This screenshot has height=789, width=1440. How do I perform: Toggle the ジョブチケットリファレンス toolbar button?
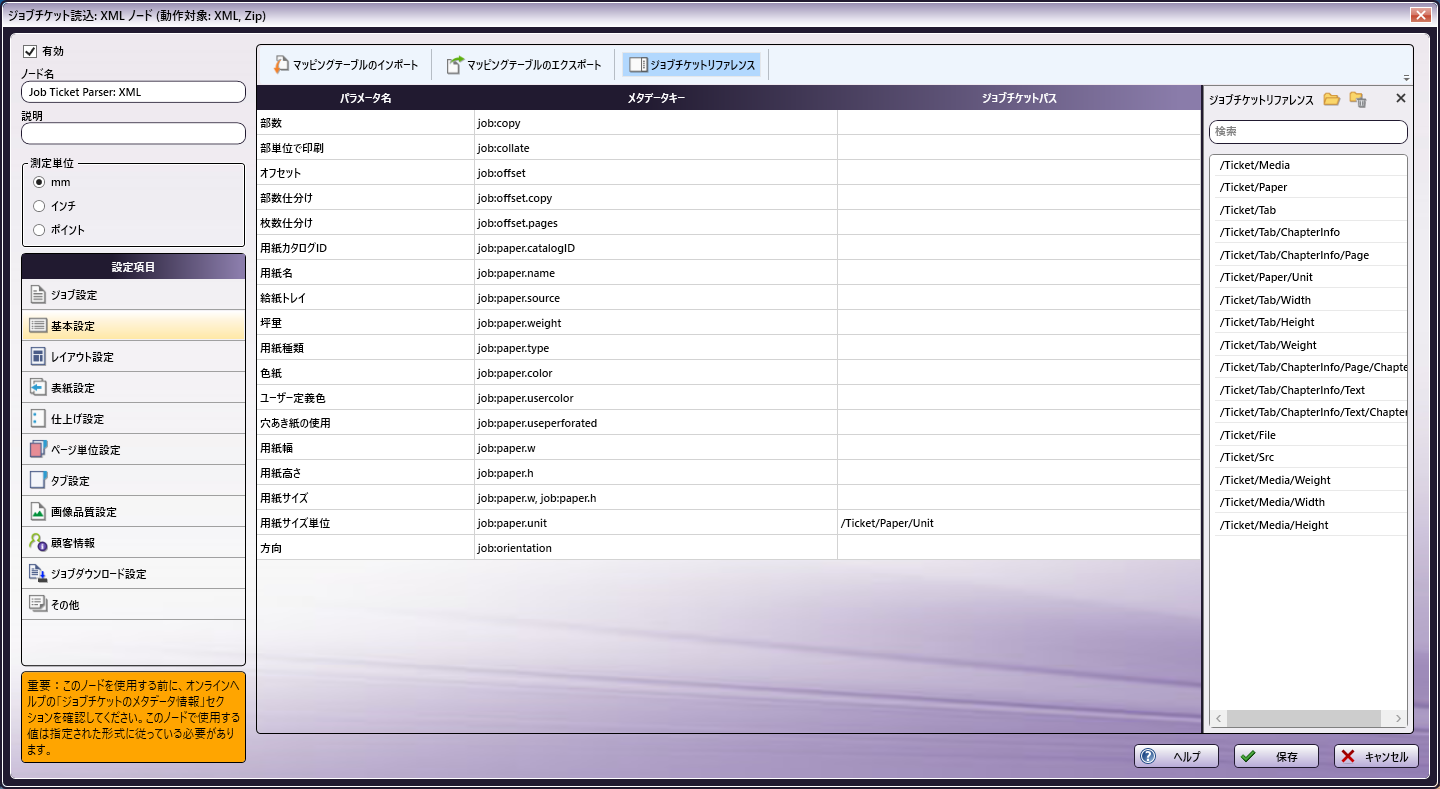point(692,65)
